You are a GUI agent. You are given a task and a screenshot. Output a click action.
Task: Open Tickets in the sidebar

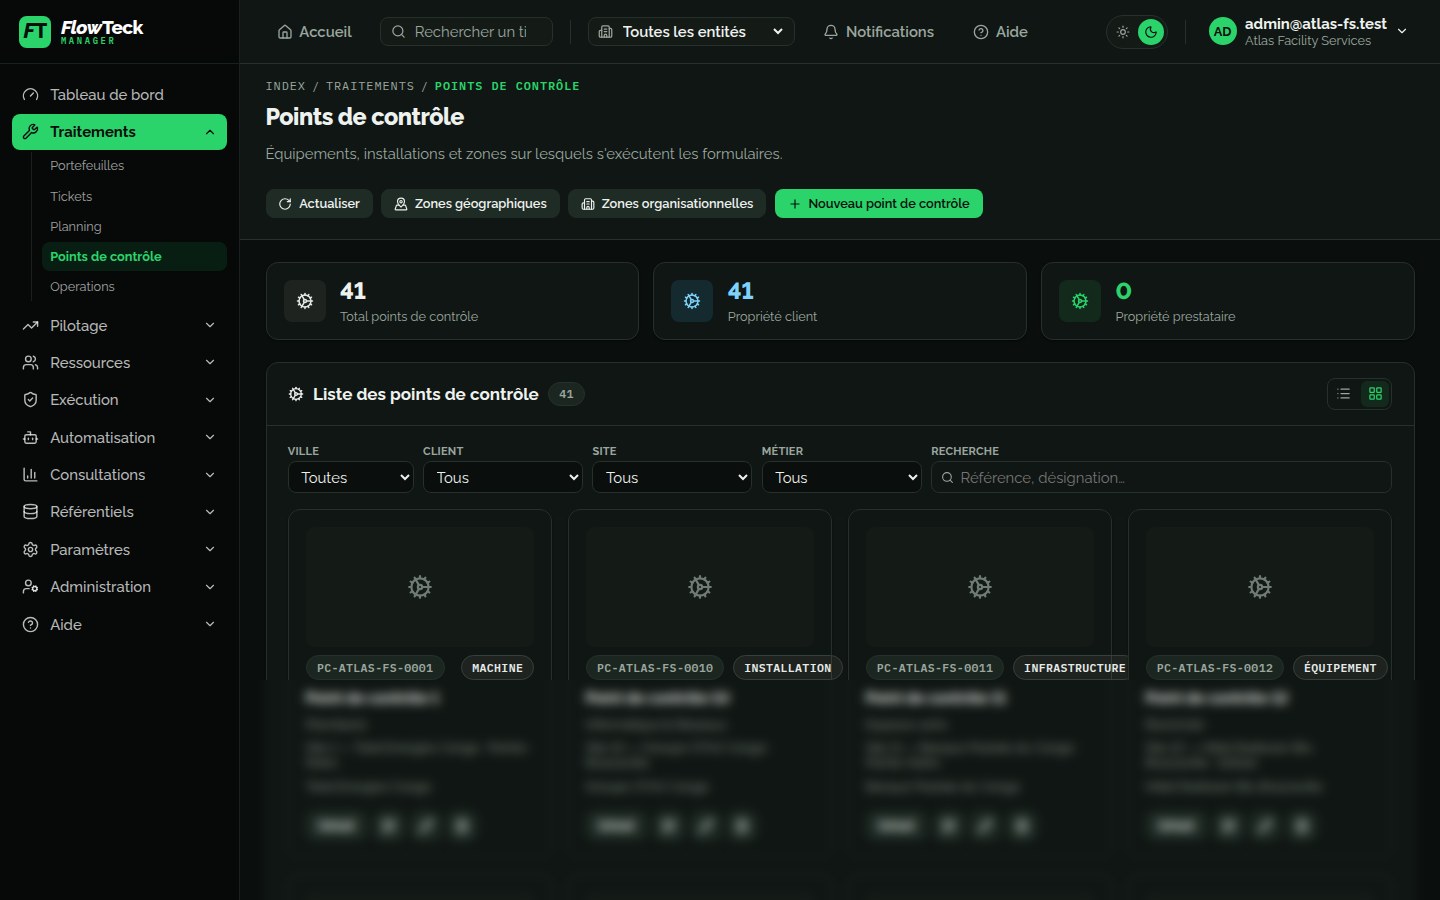(x=134, y=196)
